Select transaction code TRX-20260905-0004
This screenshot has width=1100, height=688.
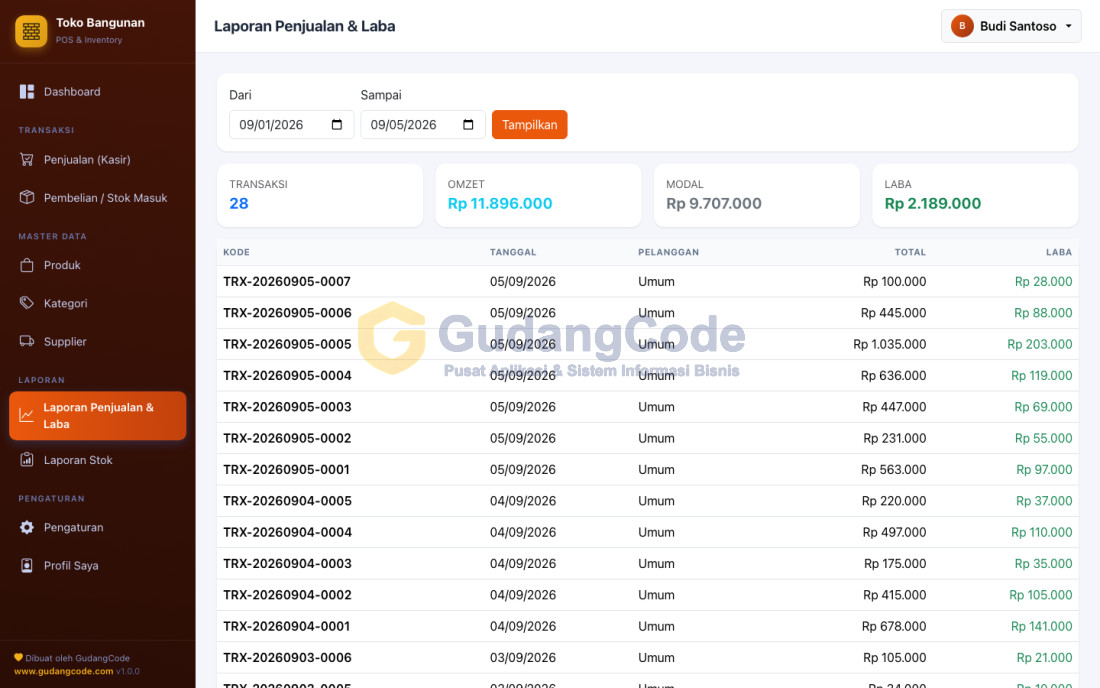[x=287, y=376]
